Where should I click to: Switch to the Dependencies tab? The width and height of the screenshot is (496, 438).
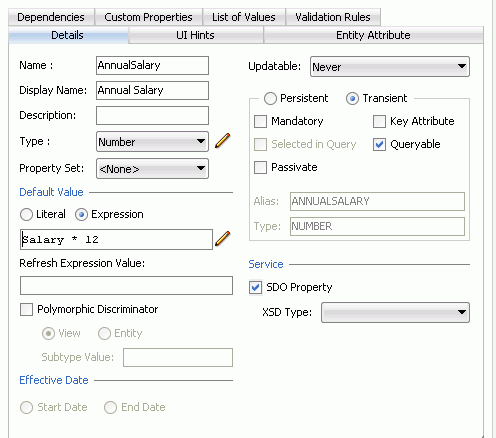(x=51, y=17)
